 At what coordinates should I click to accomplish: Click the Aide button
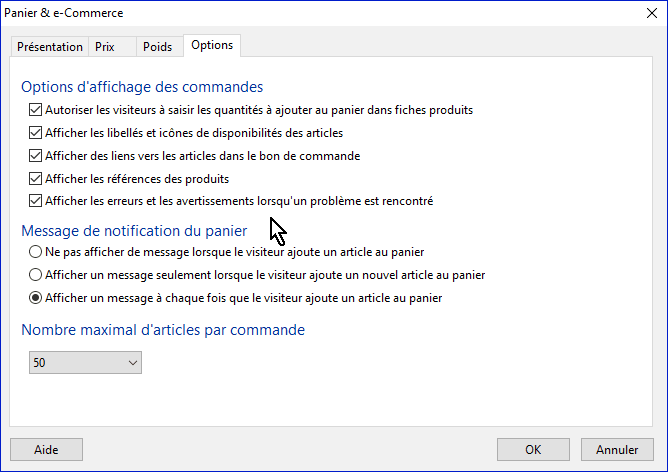point(46,449)
